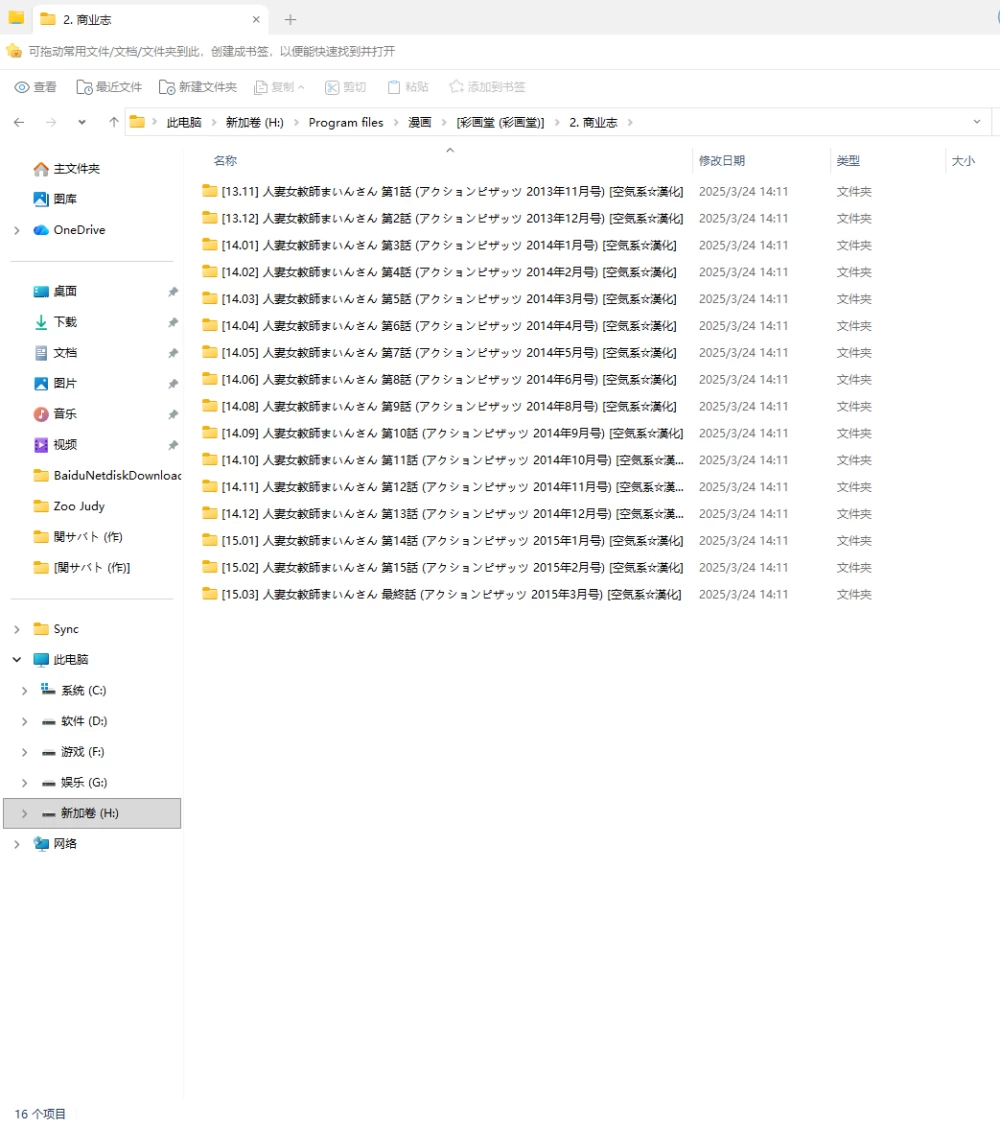Viewport: 1000px width, 1128px height.
Task: Sort by the 类型 column header
Action: pyautogui.click(x=848, y=160)
